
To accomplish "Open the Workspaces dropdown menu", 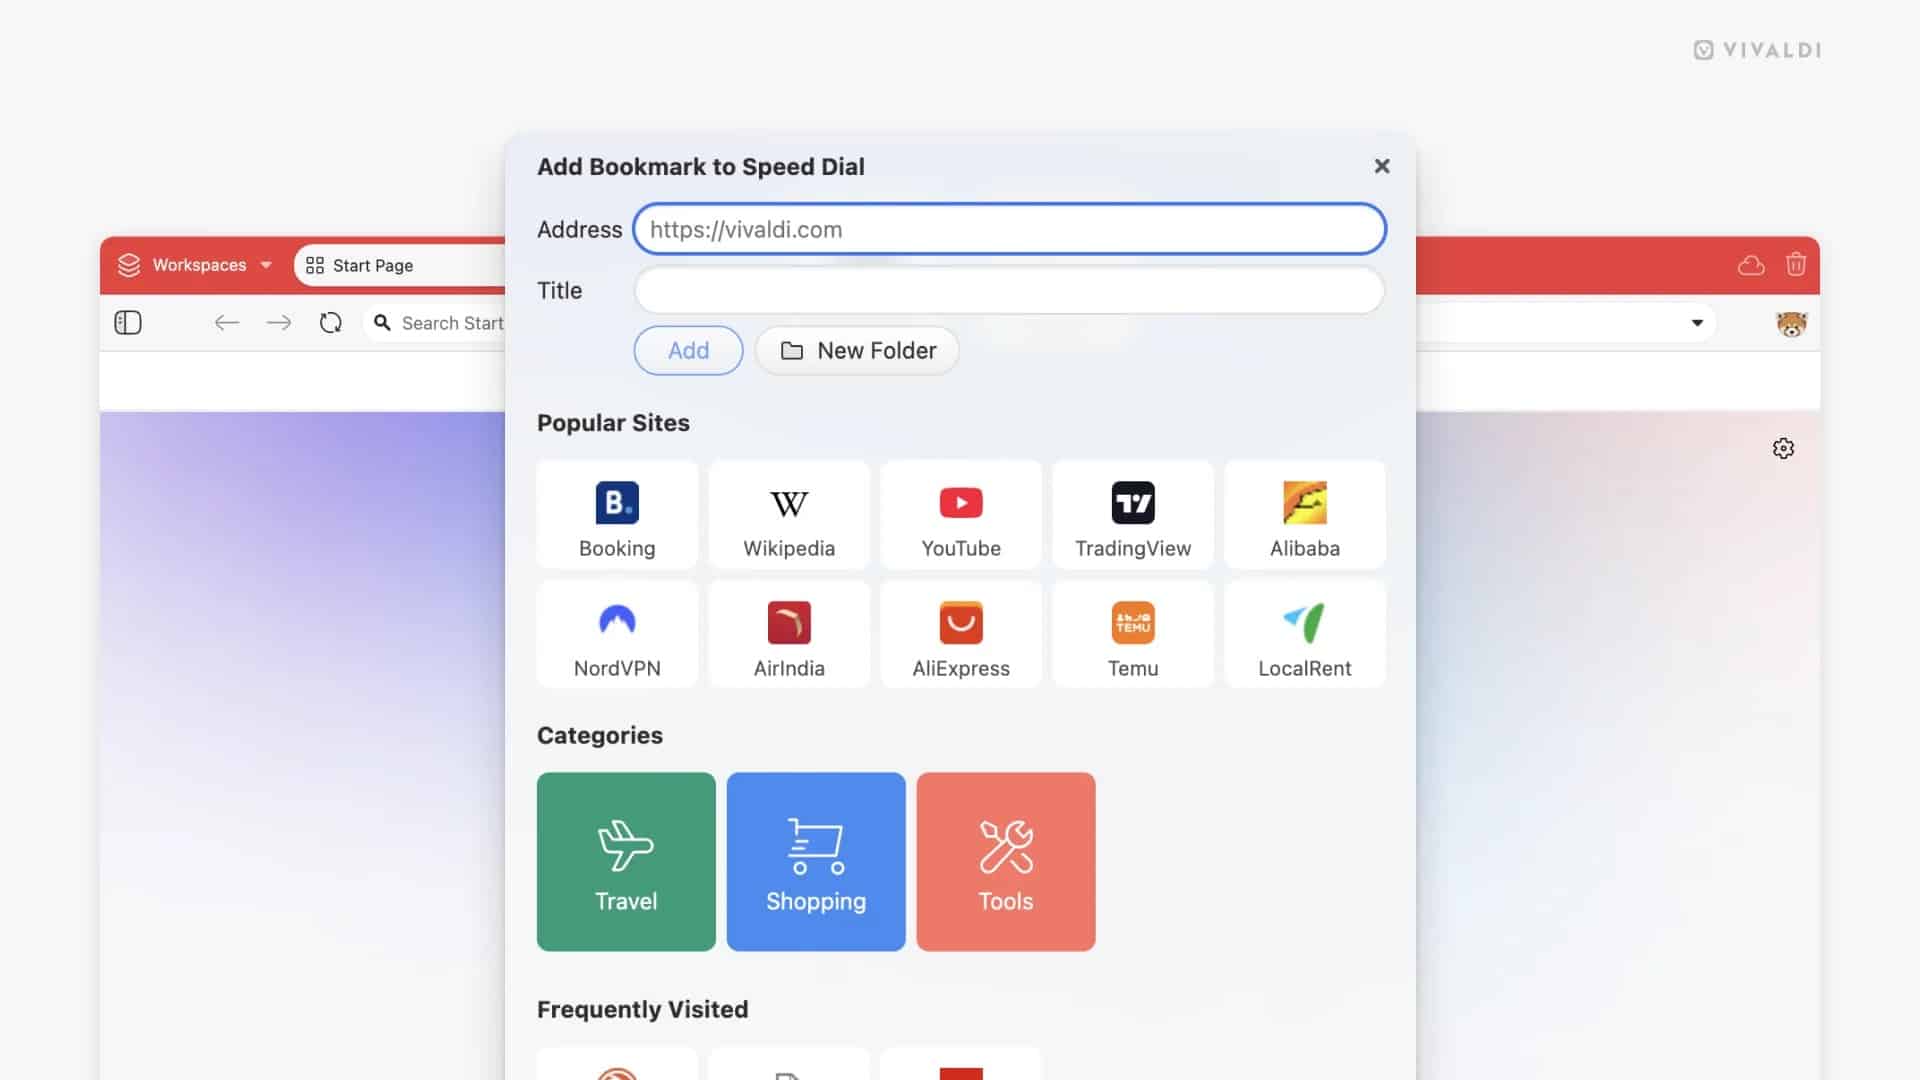I will point(266,265).
